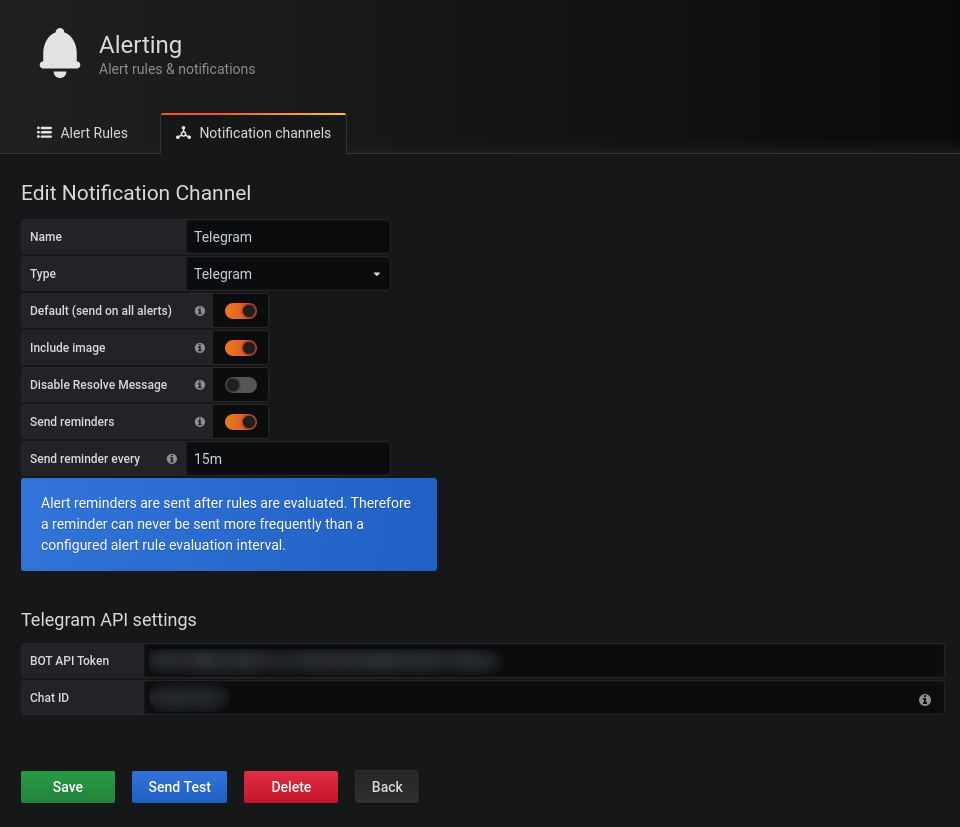Click the Back button

coord(387,787)
